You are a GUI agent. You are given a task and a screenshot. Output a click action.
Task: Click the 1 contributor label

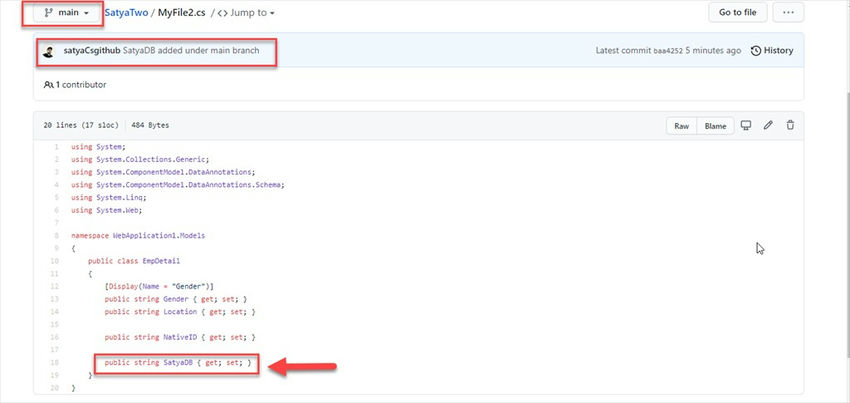[x=75, y=85]
